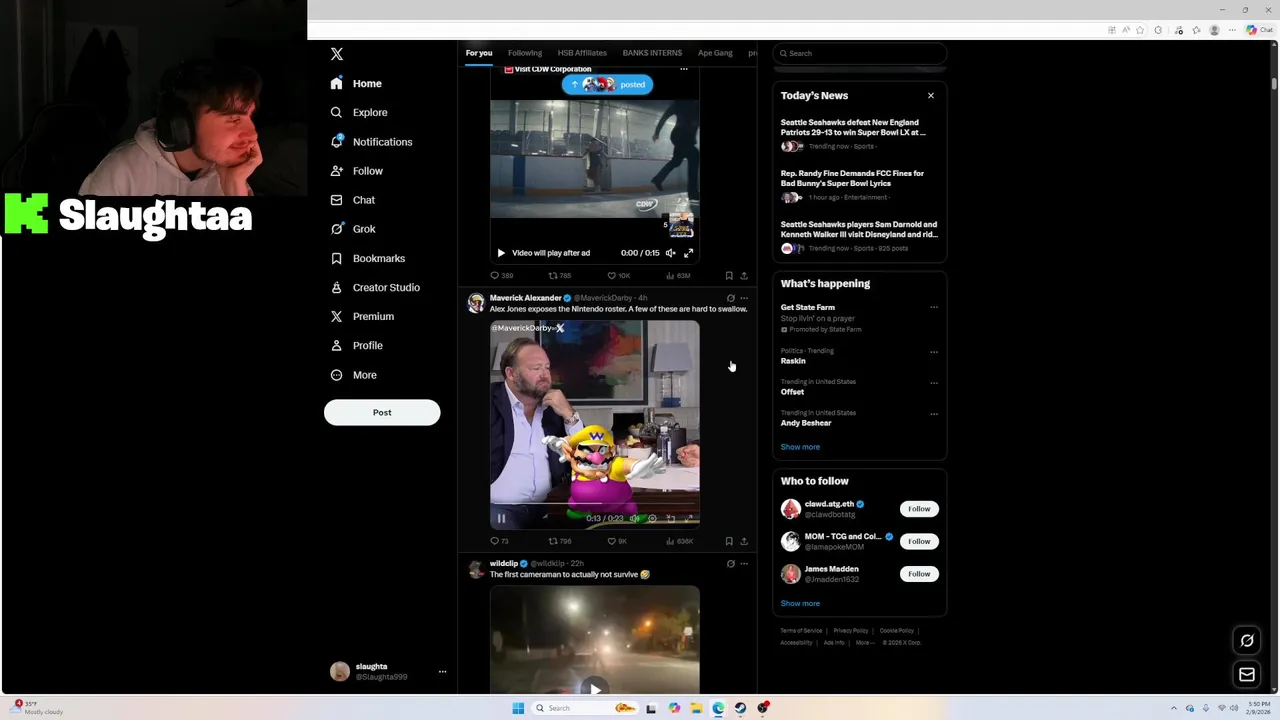Share Maverick Alexander's post
The height and width of the screenshot is (720, 1280).
pos(744,541)
